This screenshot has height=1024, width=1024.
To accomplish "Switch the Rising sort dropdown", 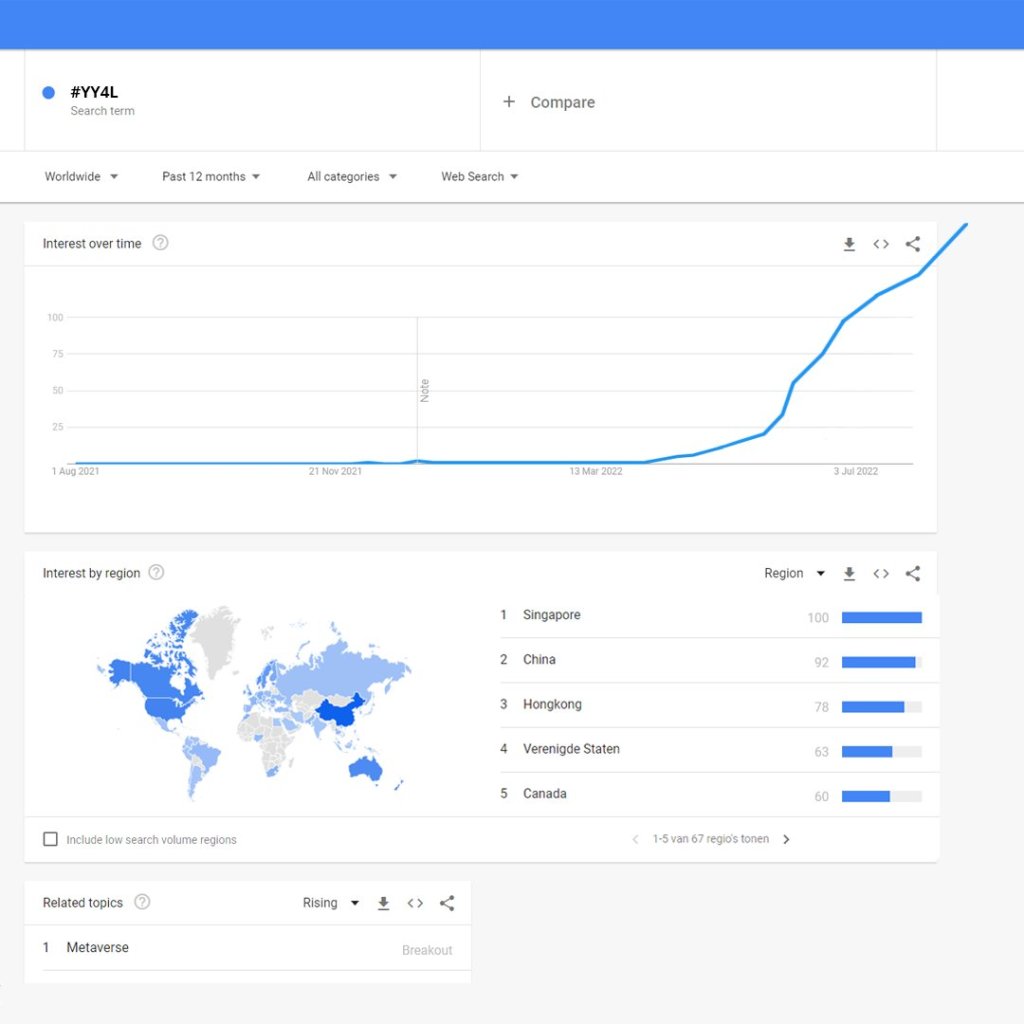I will pyautogui.click(x=331, y=903).
